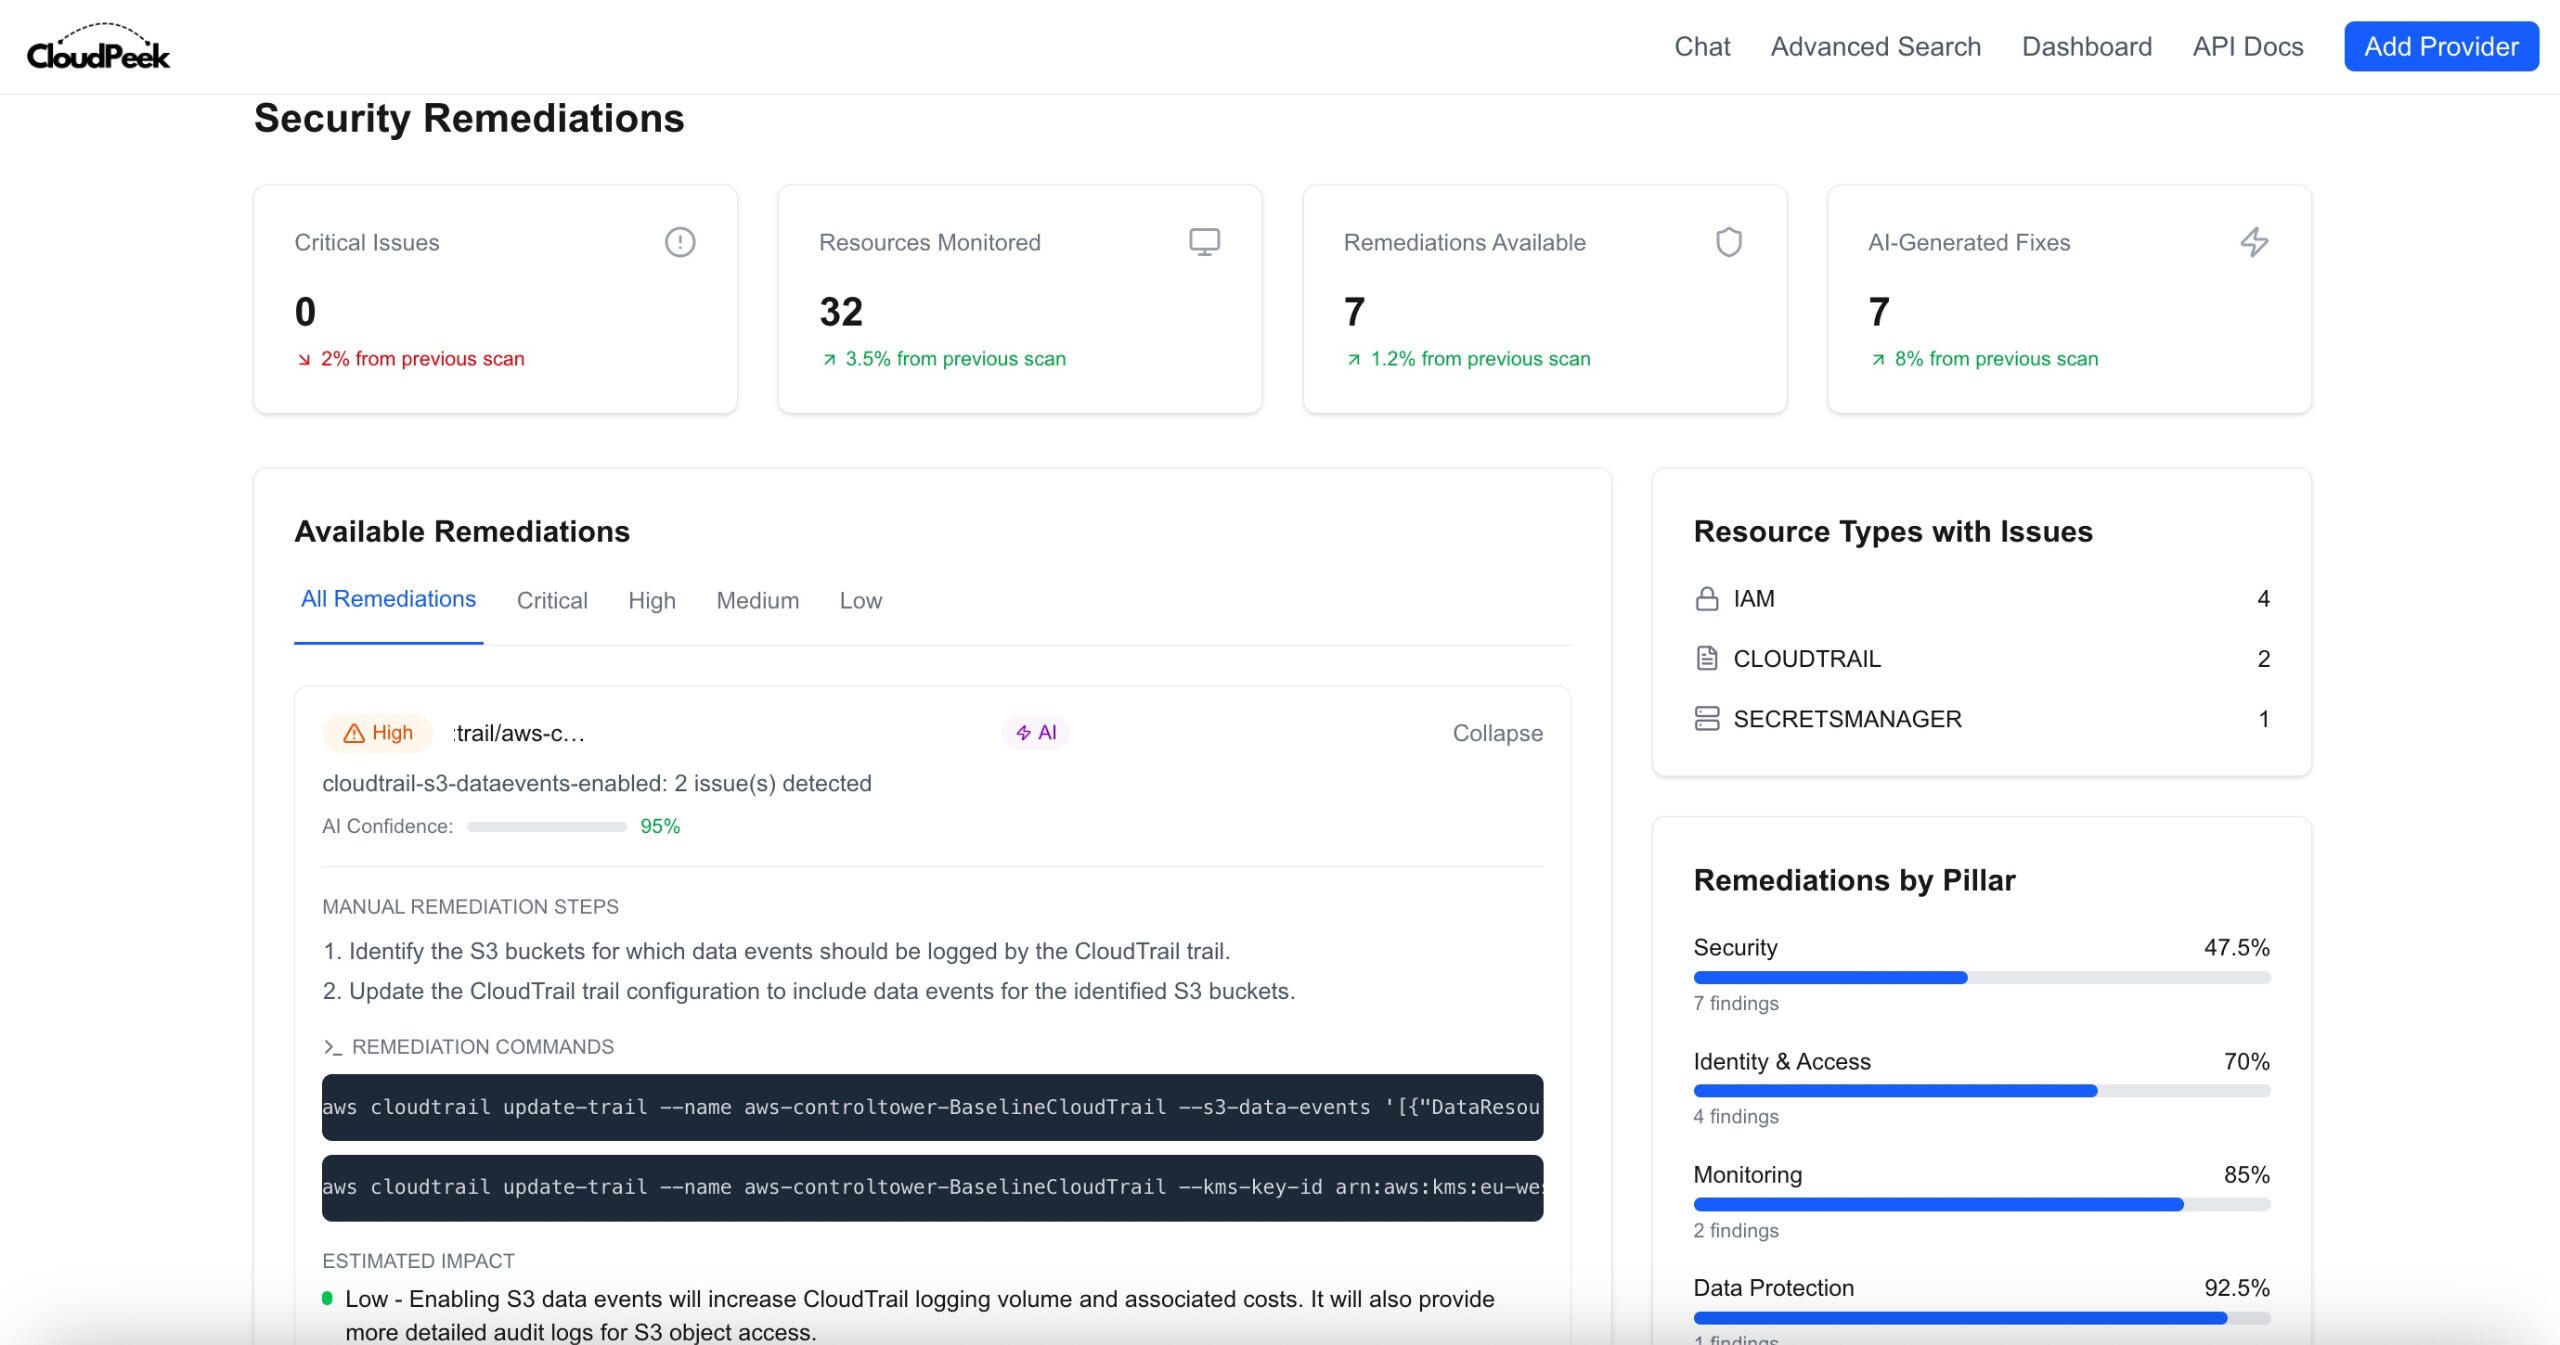Click the 7 findings text
This screenshot has width=2560, height=1345.
pyautogui.click(x=1736, y=1003)
